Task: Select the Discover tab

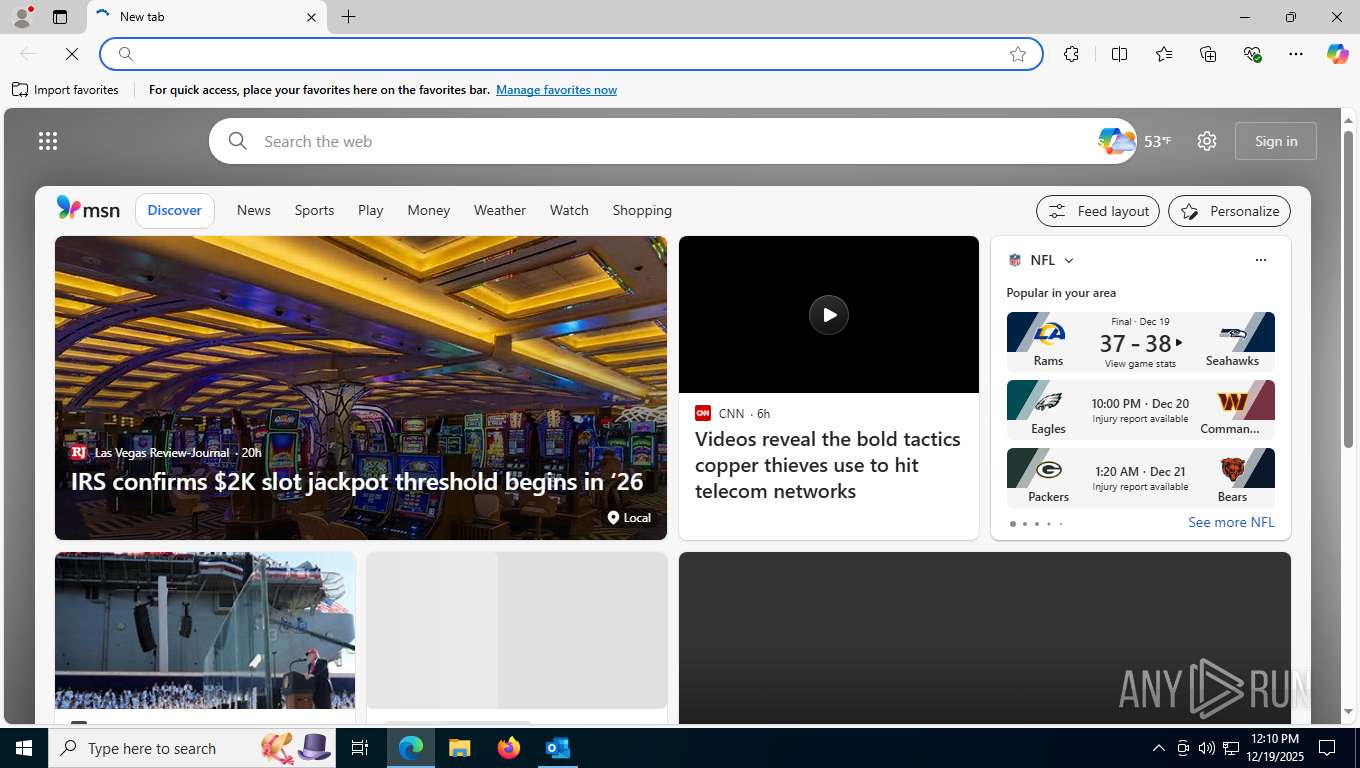Action: (175, 210)
